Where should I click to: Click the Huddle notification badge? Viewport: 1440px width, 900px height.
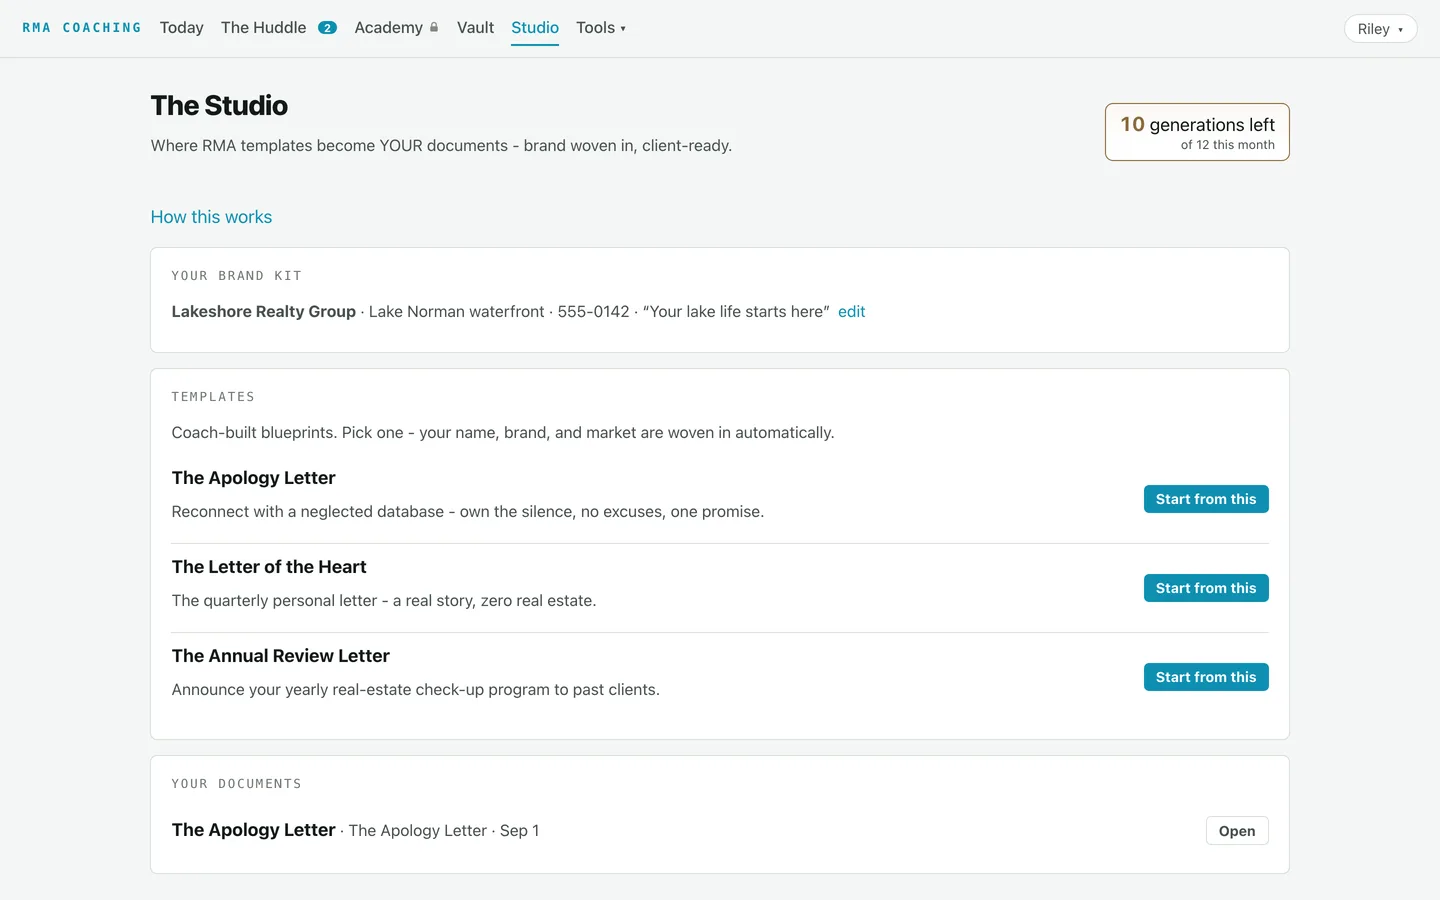(327, 28)
